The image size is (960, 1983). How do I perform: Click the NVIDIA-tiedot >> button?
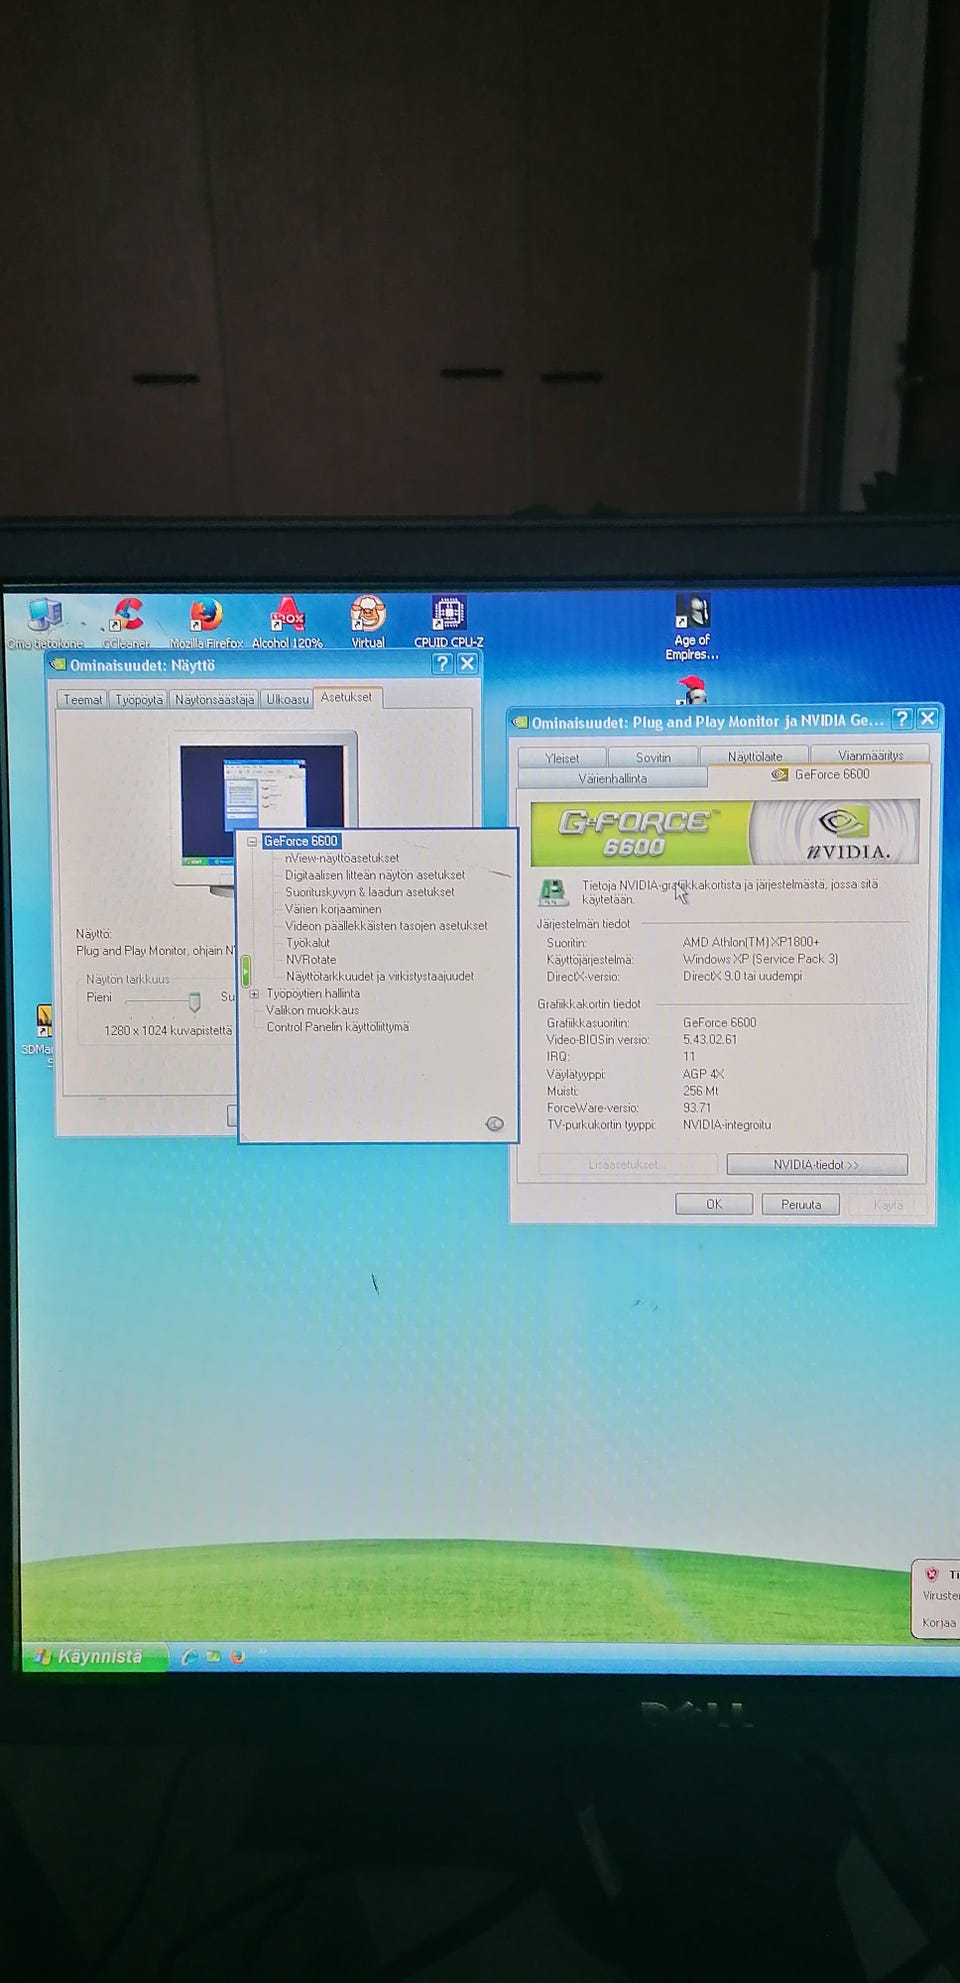[817, 1164]
